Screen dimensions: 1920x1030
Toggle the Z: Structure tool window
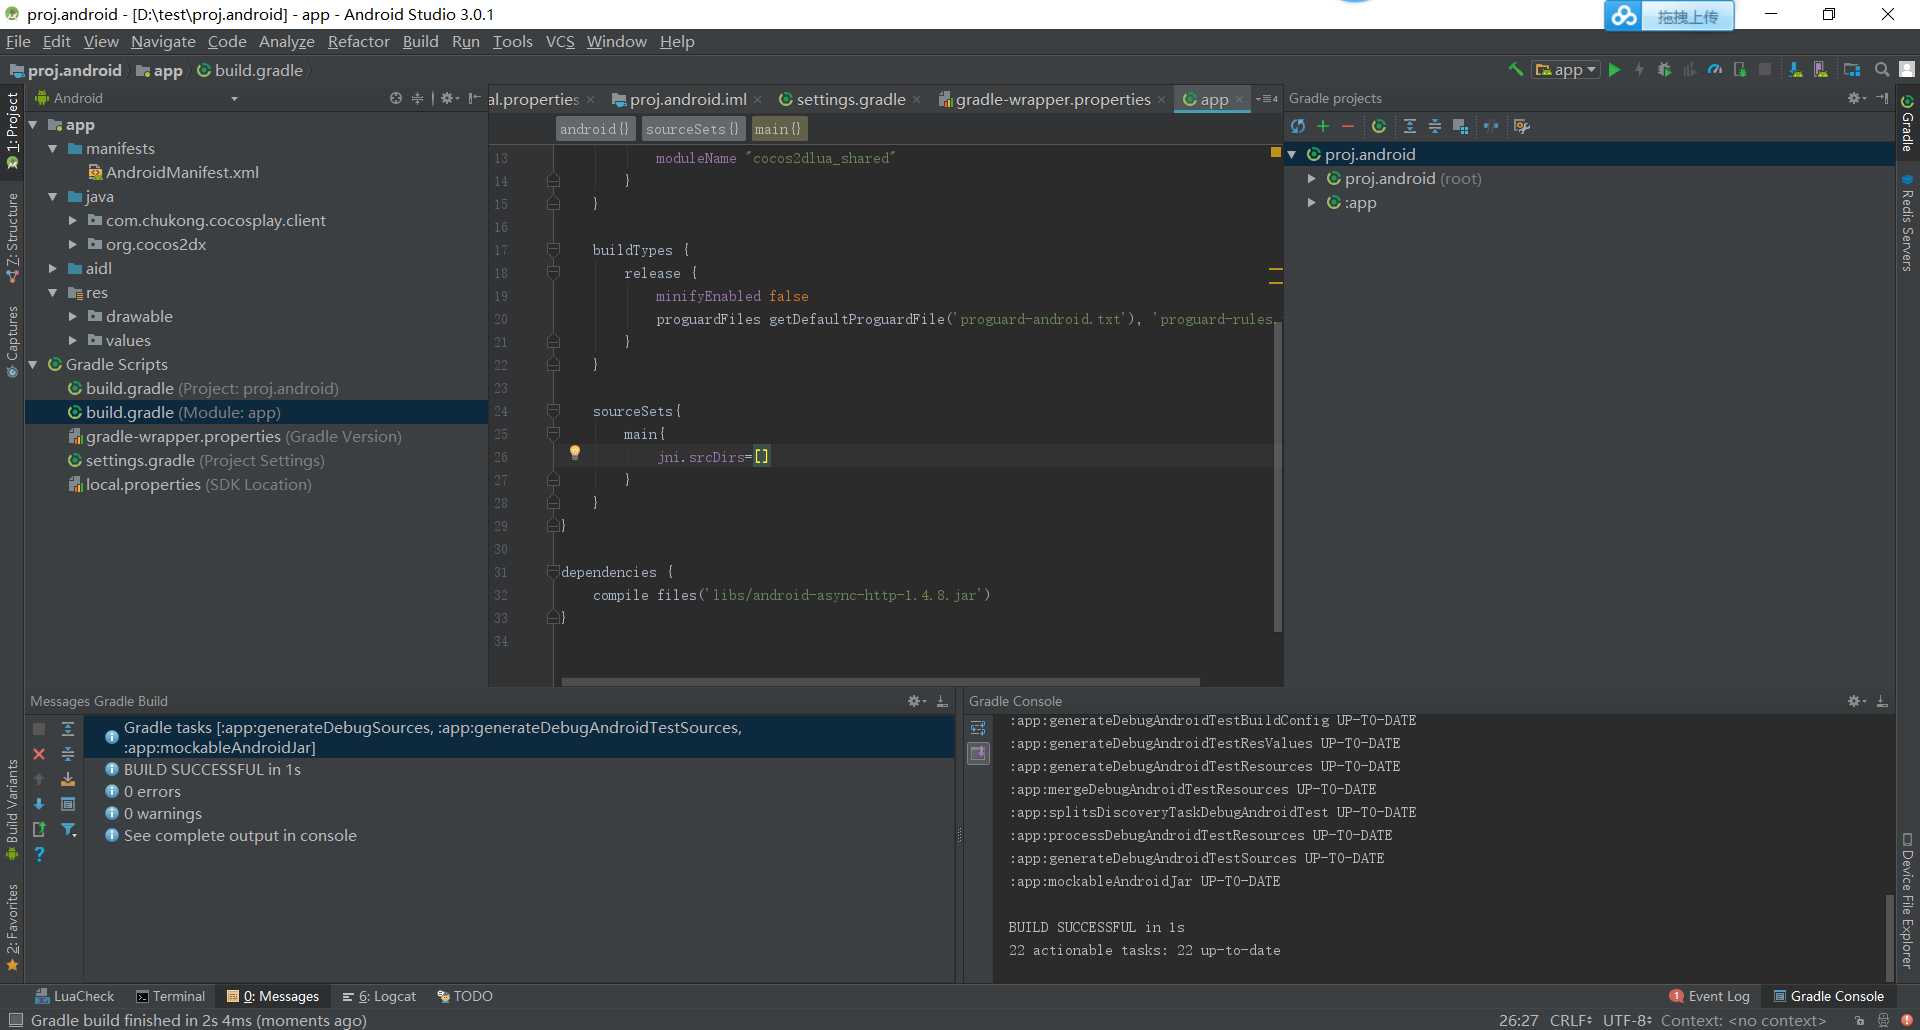point(12,238)
